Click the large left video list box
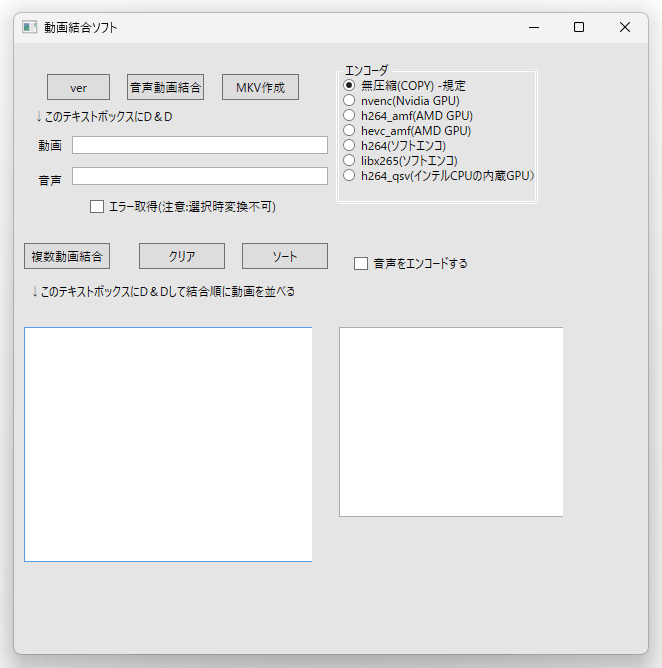 168,444
